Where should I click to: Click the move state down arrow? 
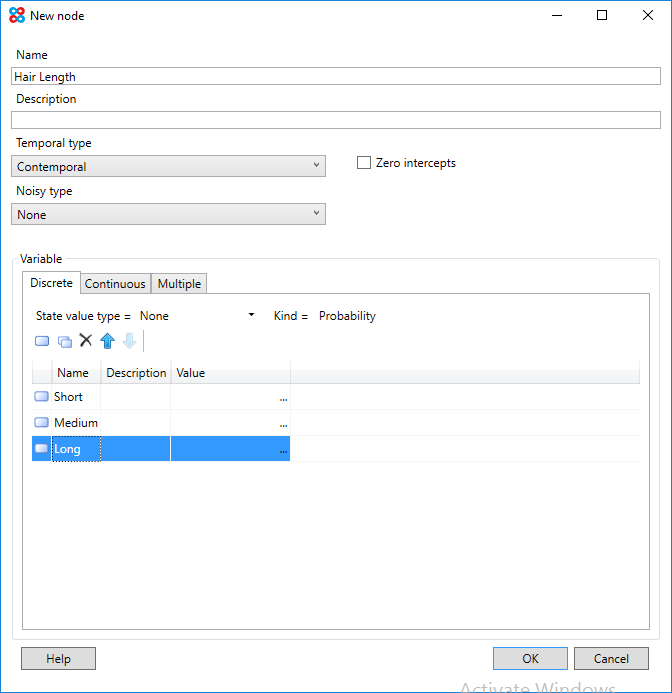[x=129, y=341]
